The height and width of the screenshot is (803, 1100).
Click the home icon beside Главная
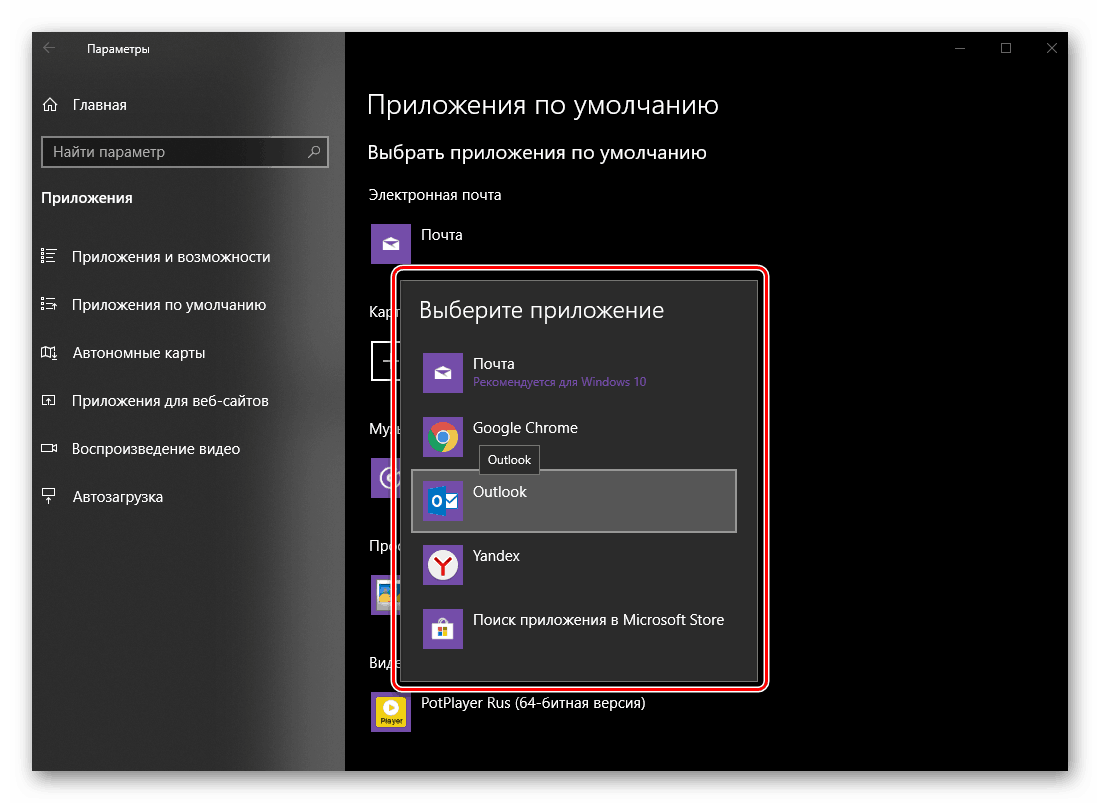[x=50, y=105]
